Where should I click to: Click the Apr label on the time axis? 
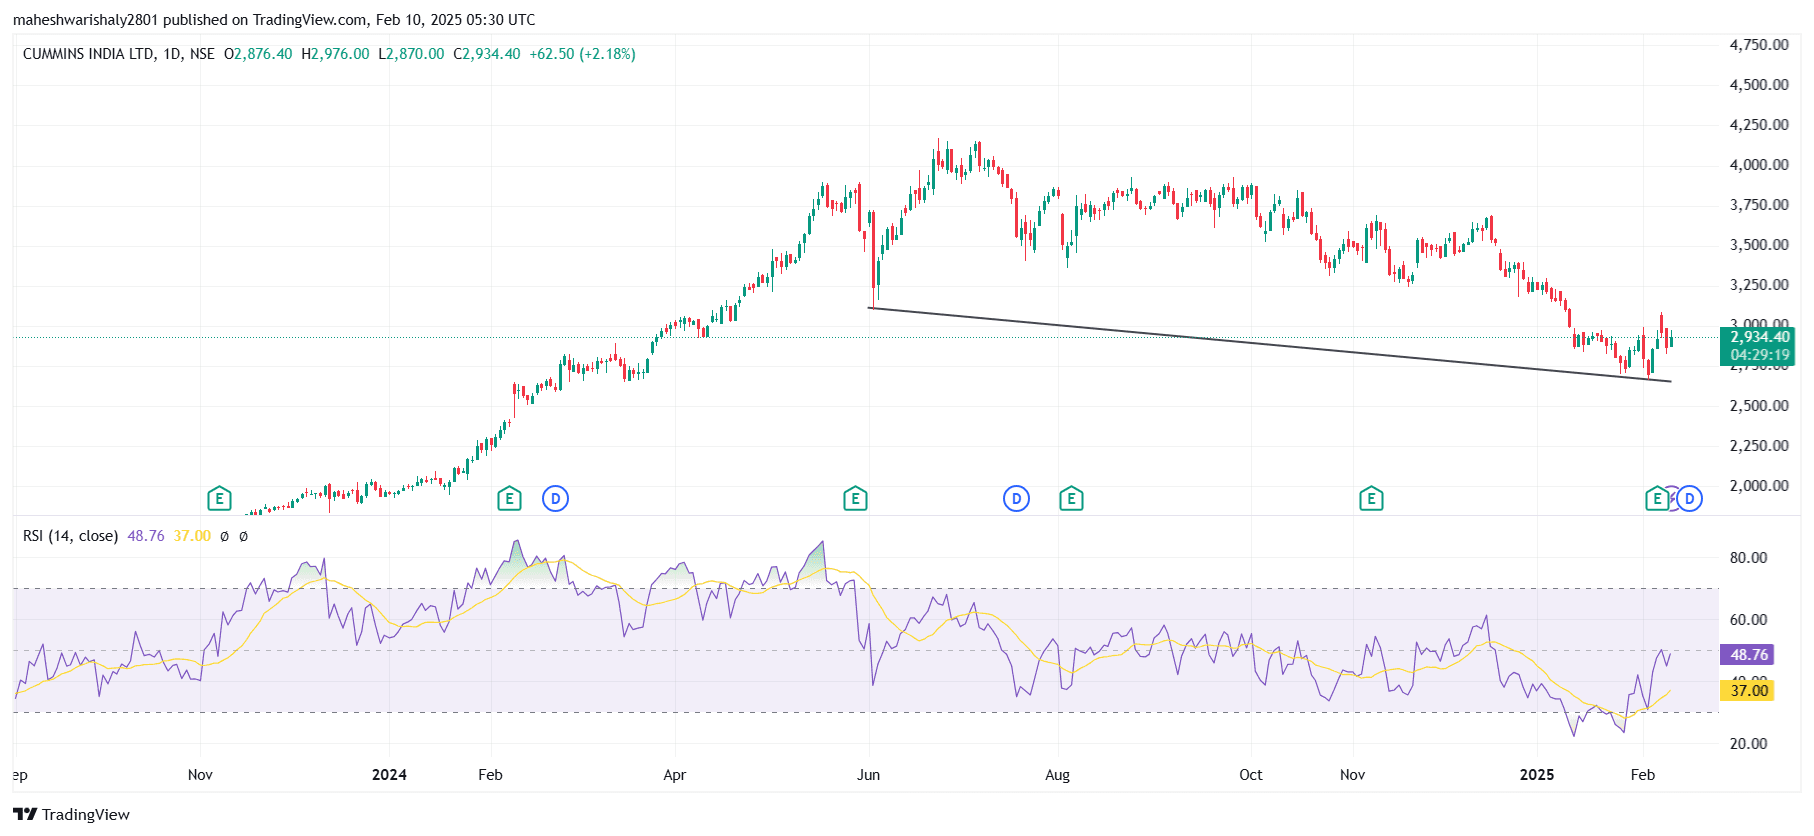click(675, 775)
